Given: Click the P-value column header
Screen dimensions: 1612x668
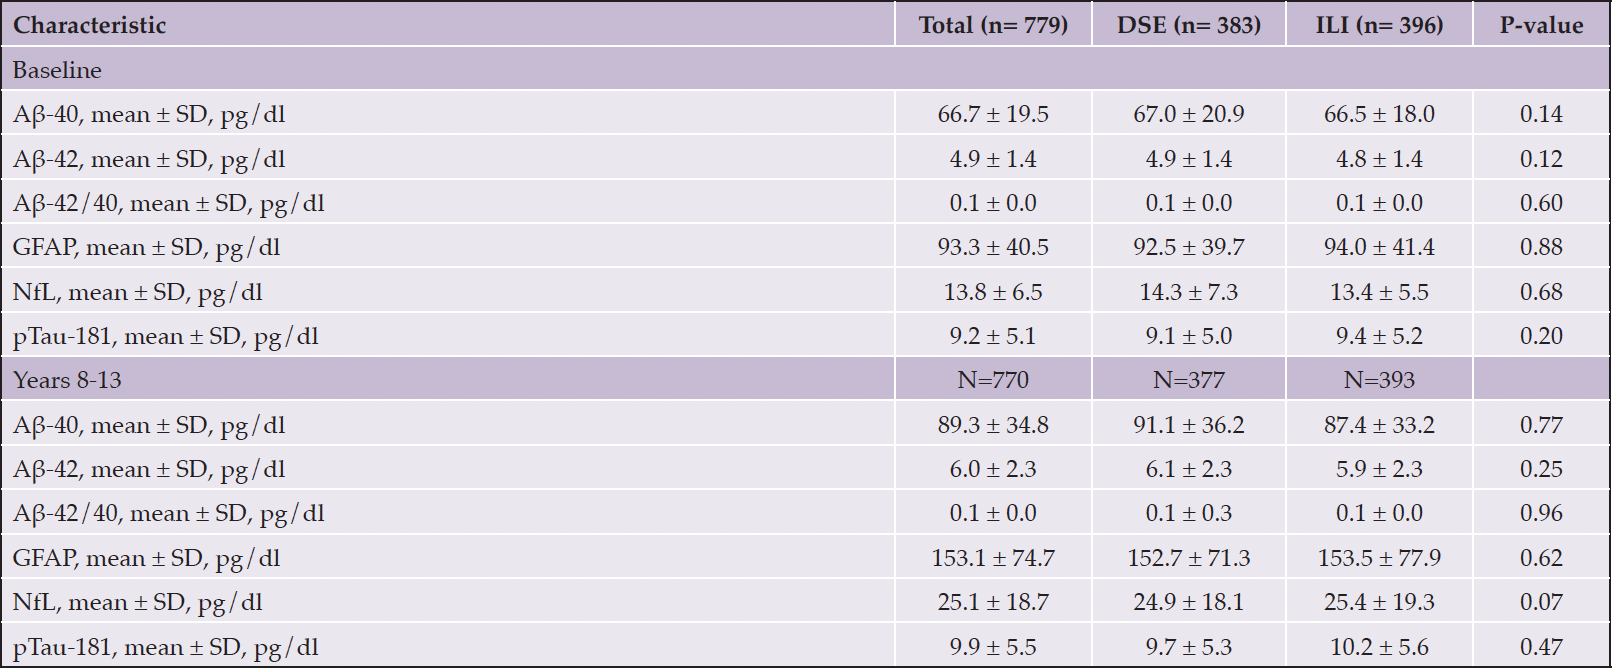Looking at the screenshot, I should coord(1541,25).
